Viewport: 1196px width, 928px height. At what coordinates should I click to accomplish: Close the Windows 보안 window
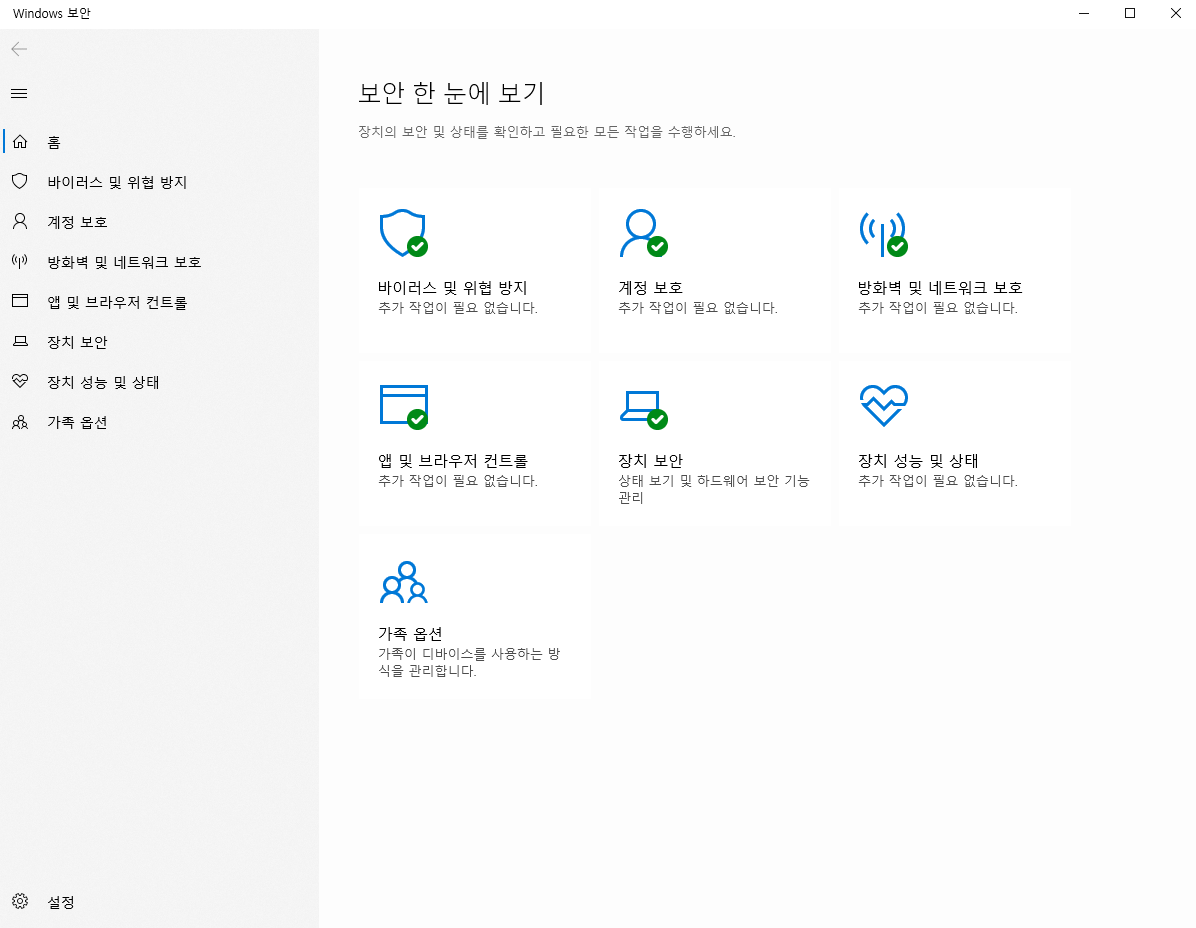click(x=1175, y=14)
